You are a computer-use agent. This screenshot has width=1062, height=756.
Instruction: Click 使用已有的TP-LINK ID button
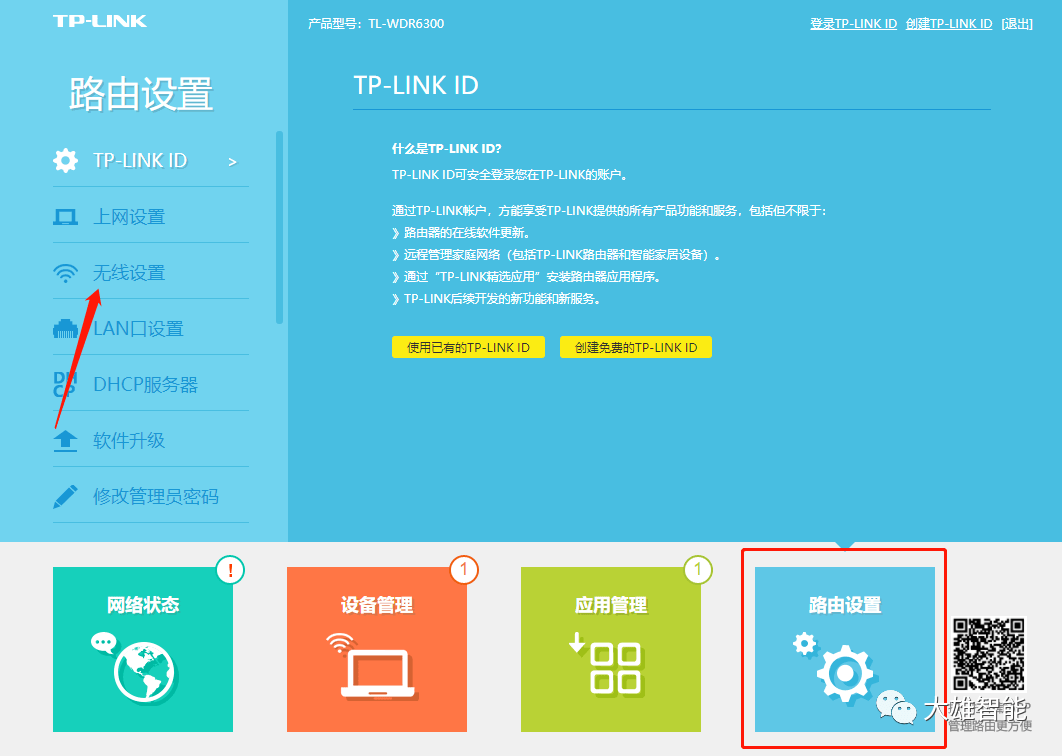pyautogui.click(x=468, y=348)
